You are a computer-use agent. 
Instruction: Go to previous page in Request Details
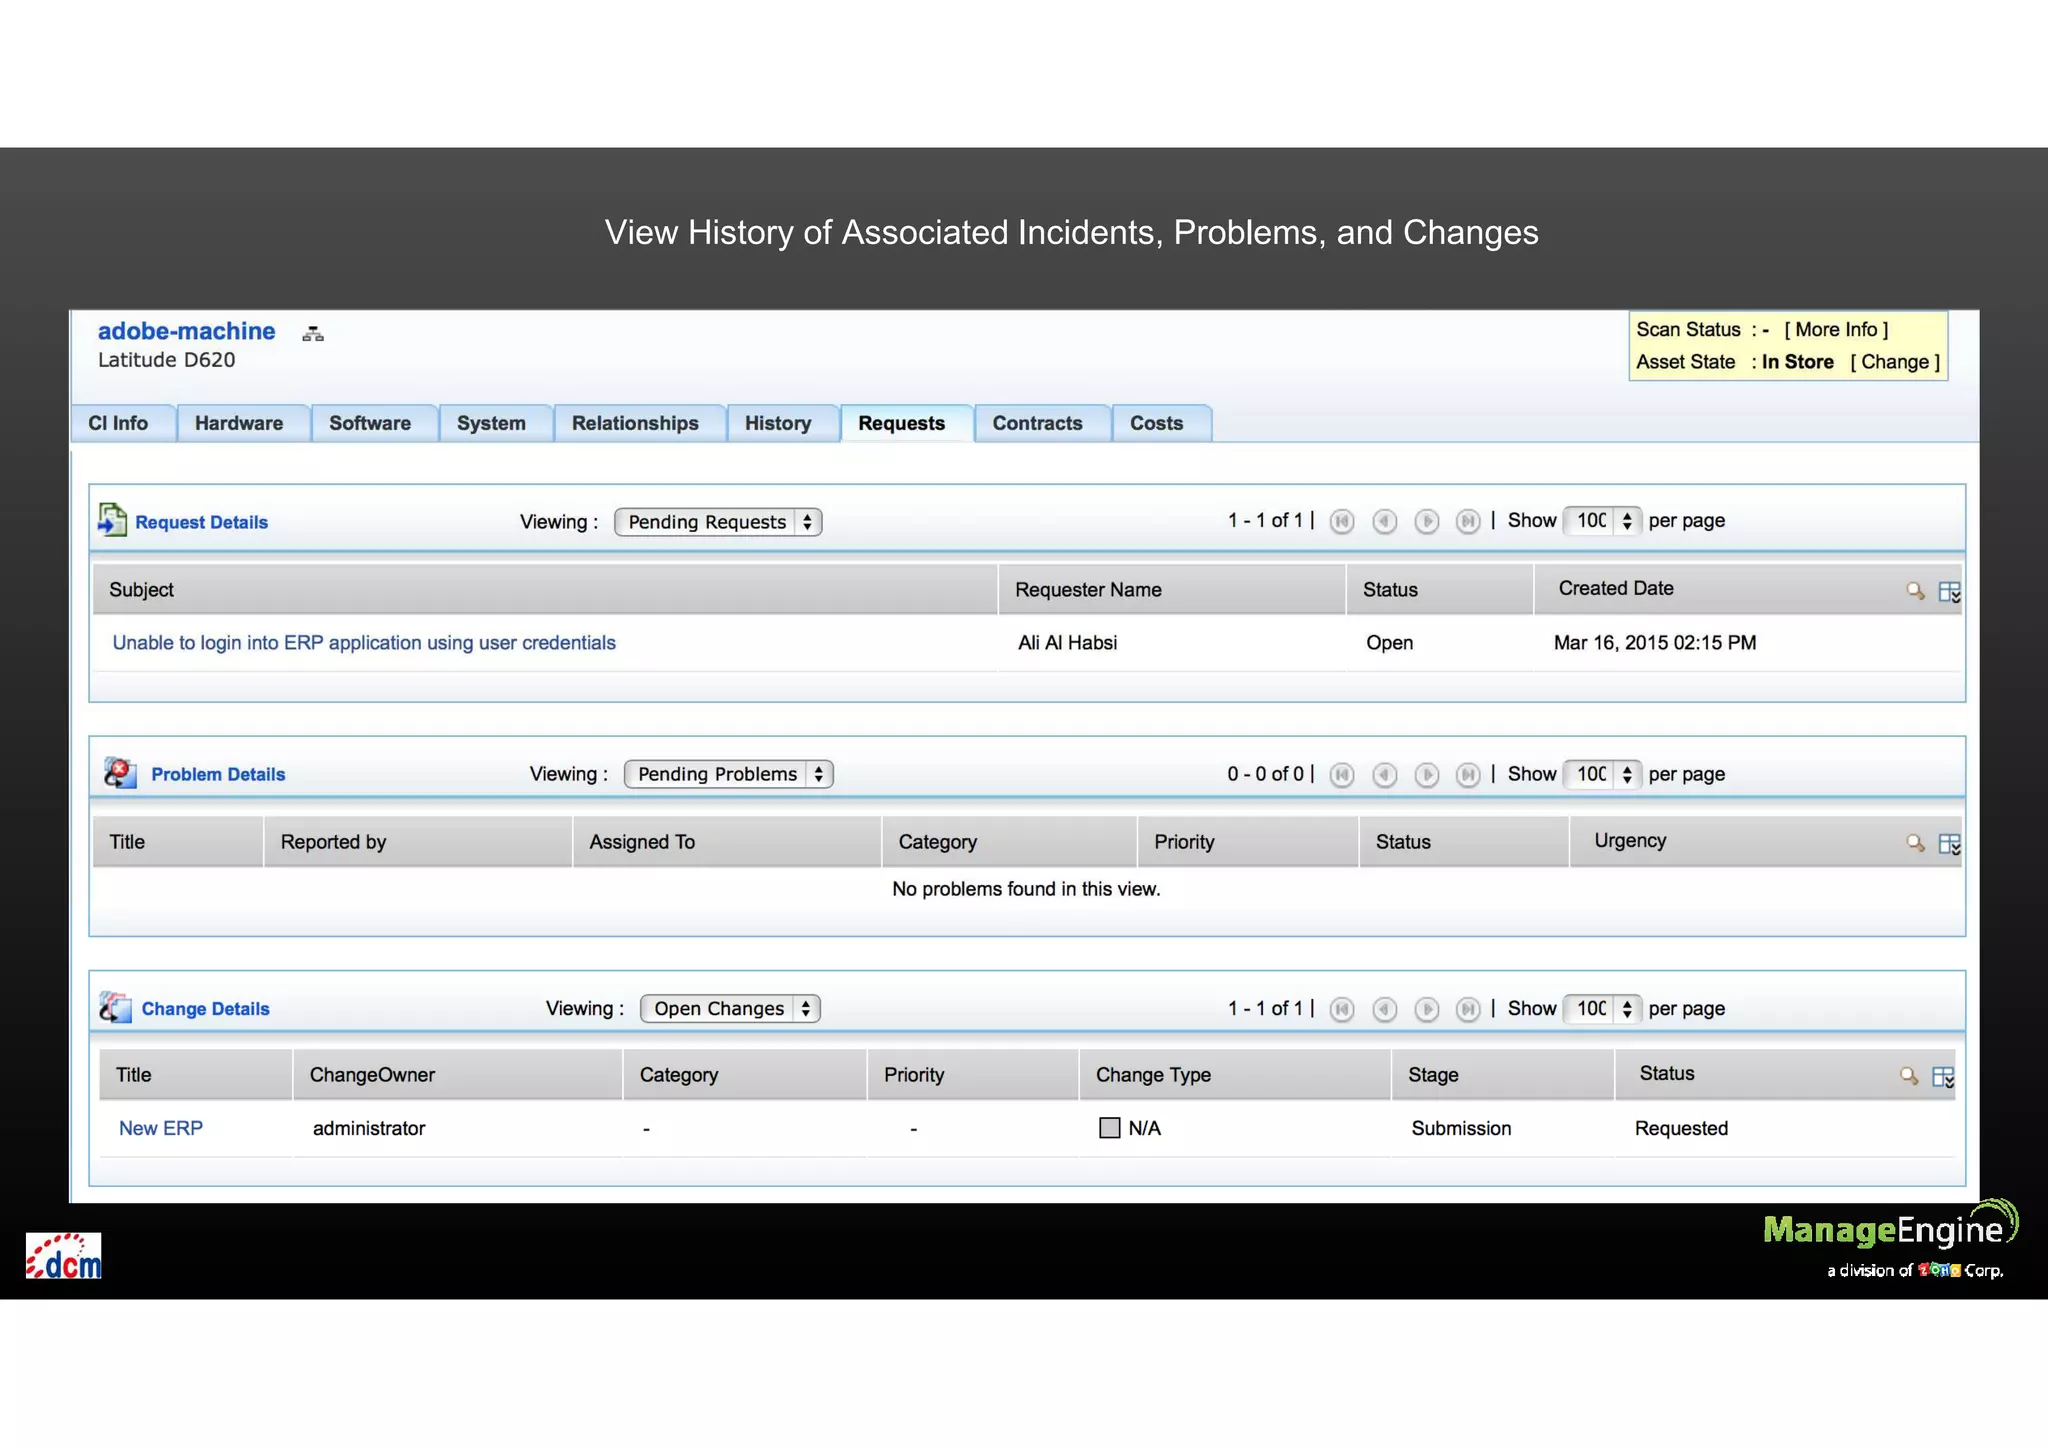point(1385,521)
